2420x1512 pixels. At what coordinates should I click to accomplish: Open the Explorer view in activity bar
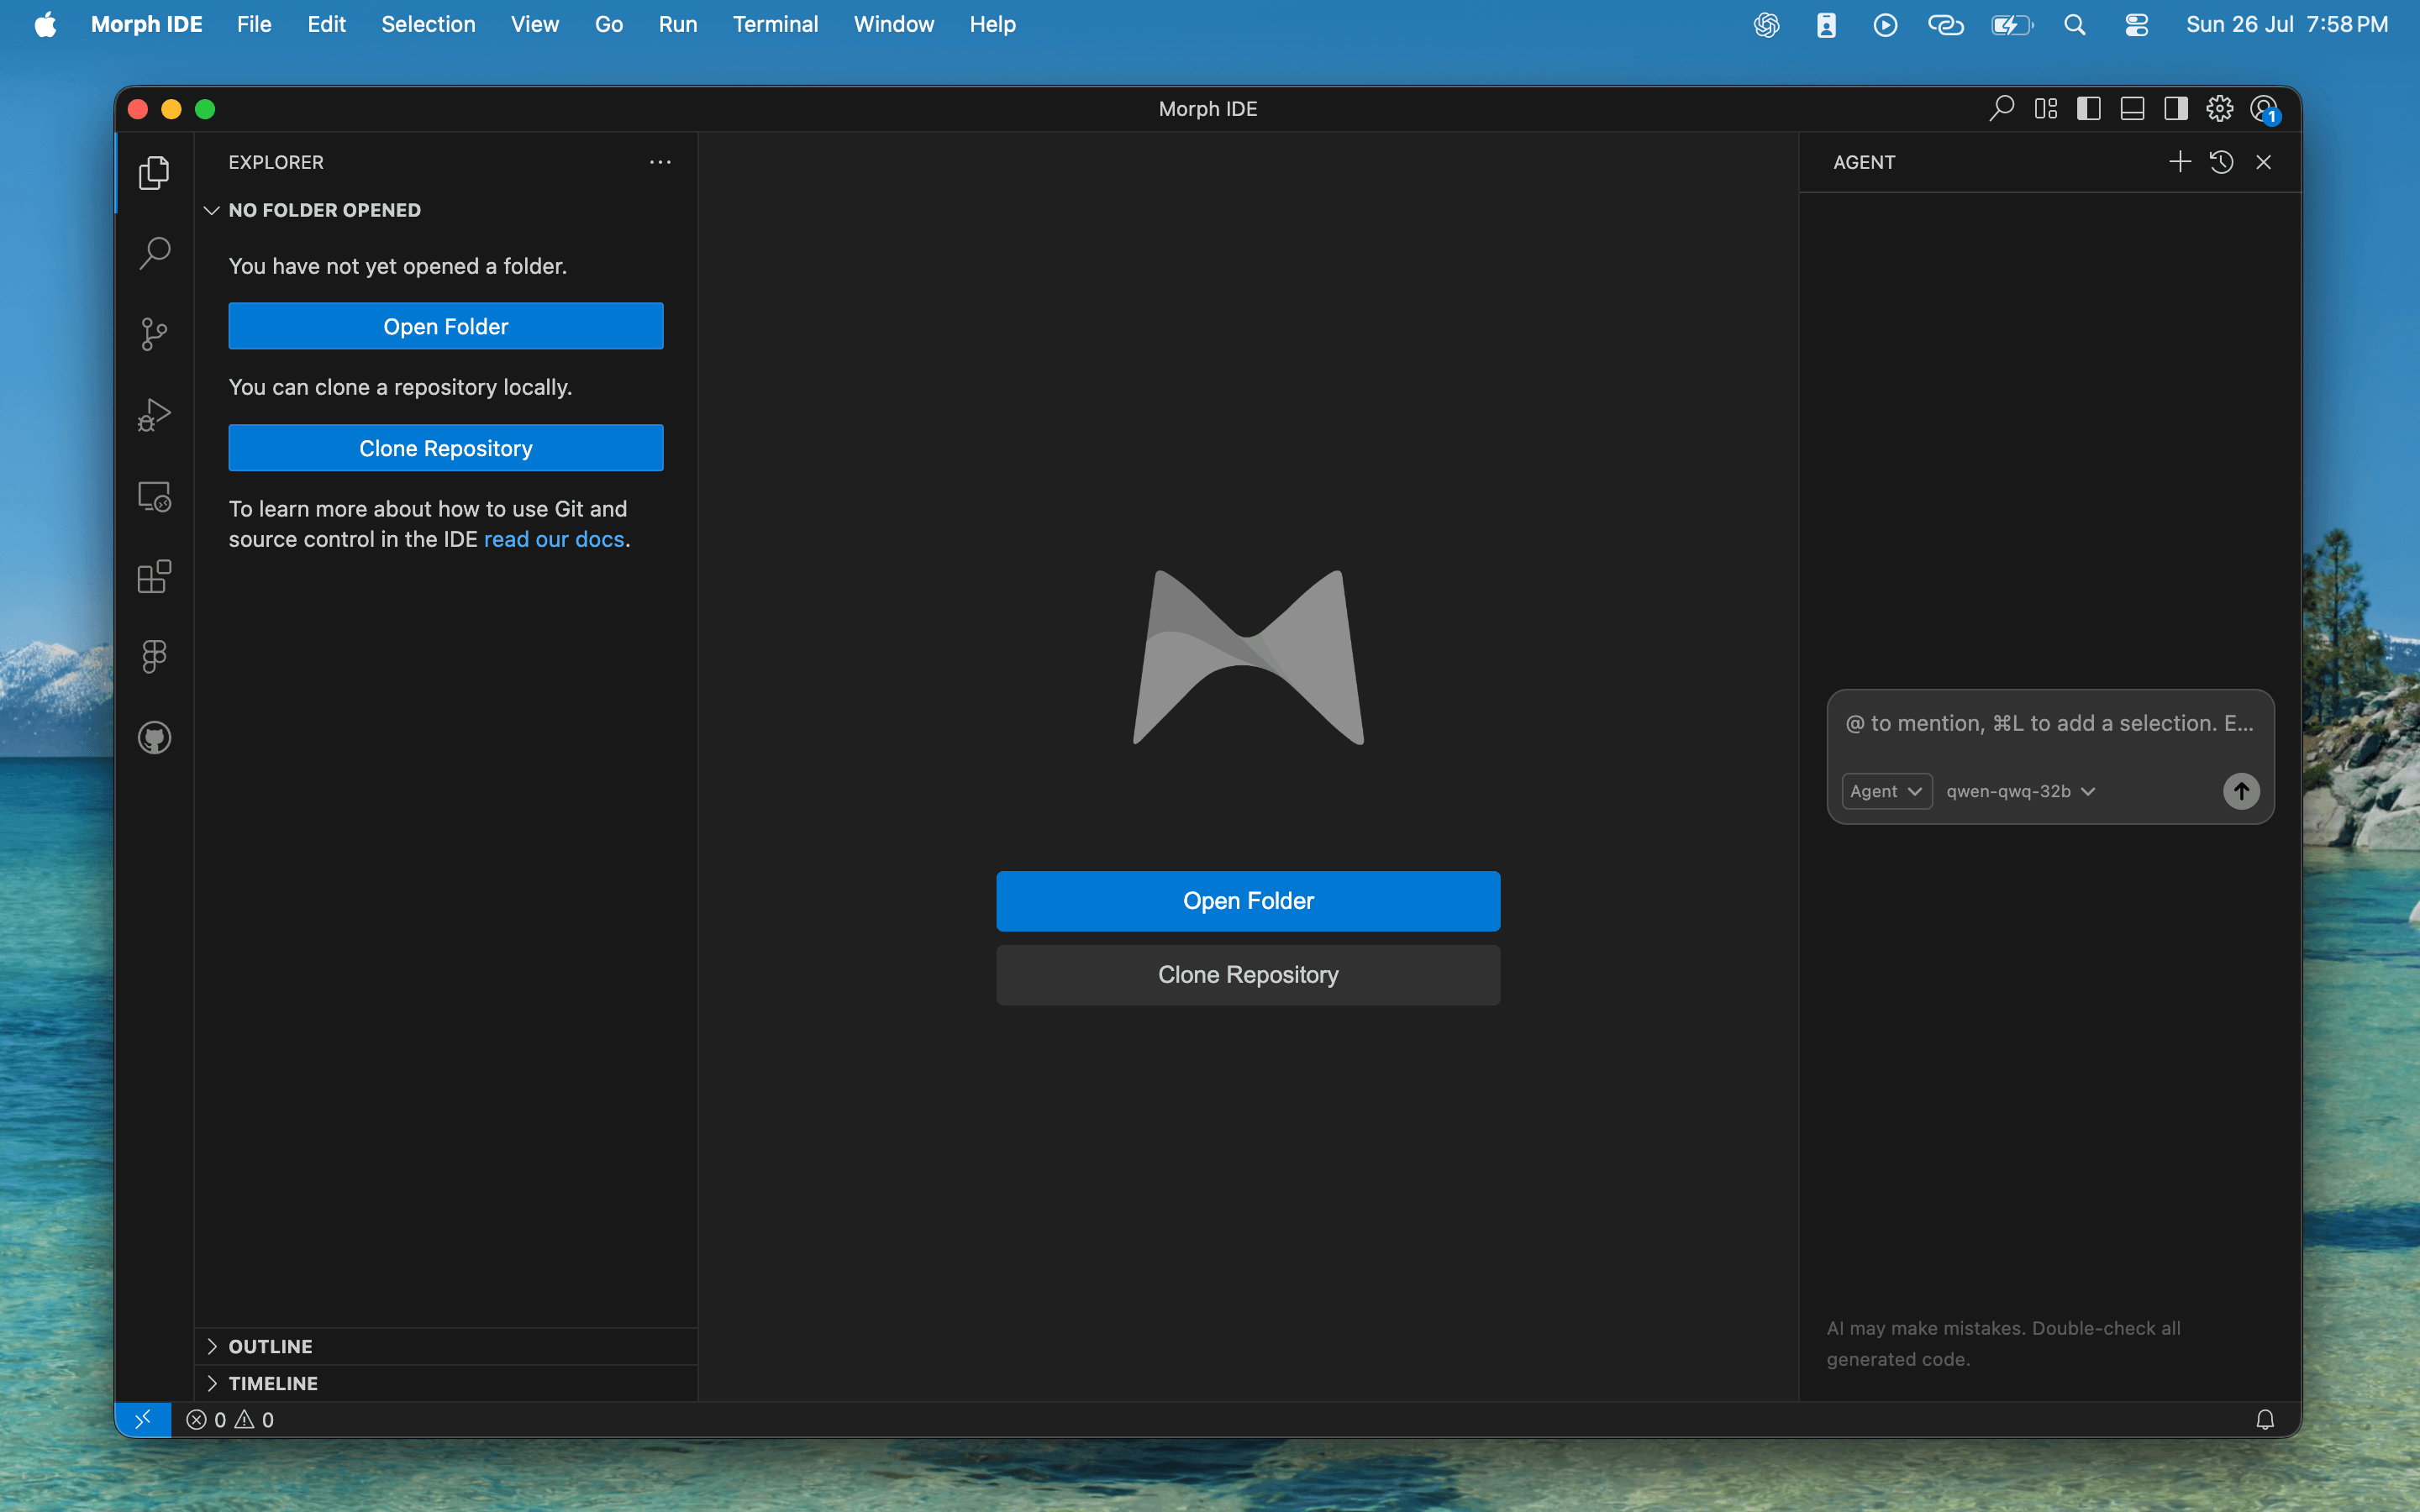(x=154, y=172)
